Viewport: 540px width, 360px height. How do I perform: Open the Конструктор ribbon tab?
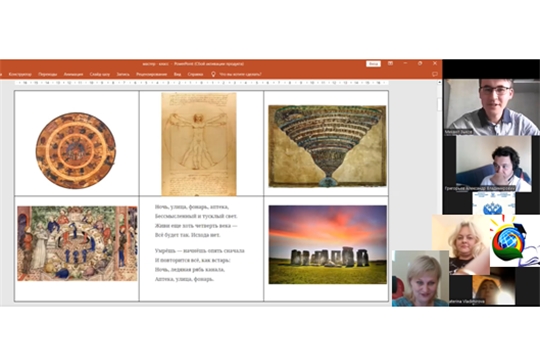pos(20,74)
